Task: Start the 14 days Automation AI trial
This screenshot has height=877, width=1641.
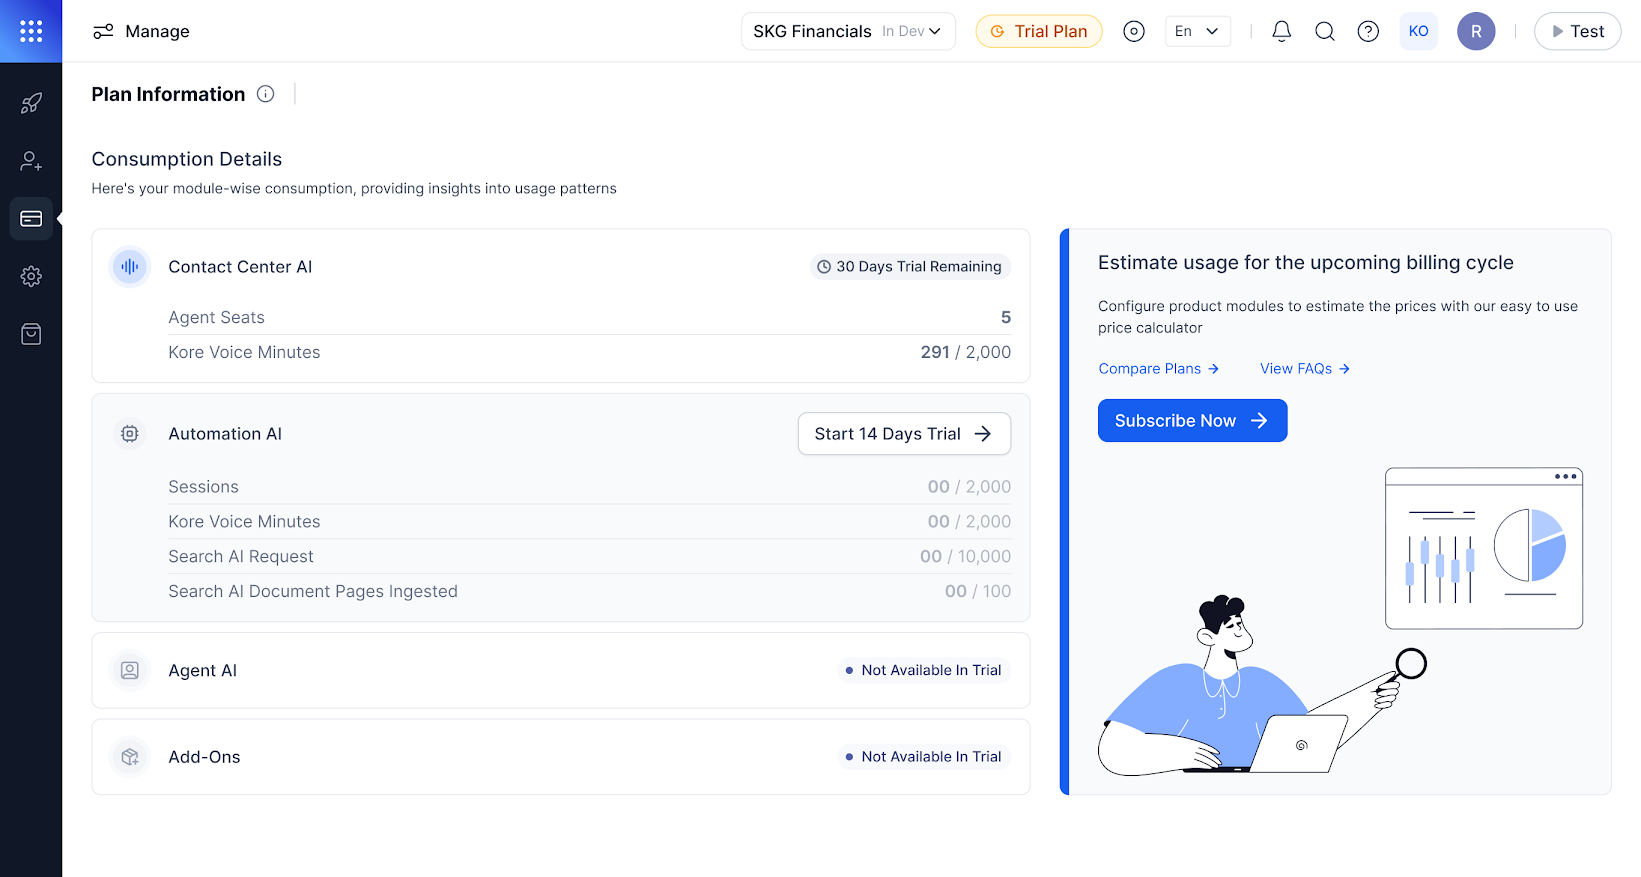Action: [904, 434]
